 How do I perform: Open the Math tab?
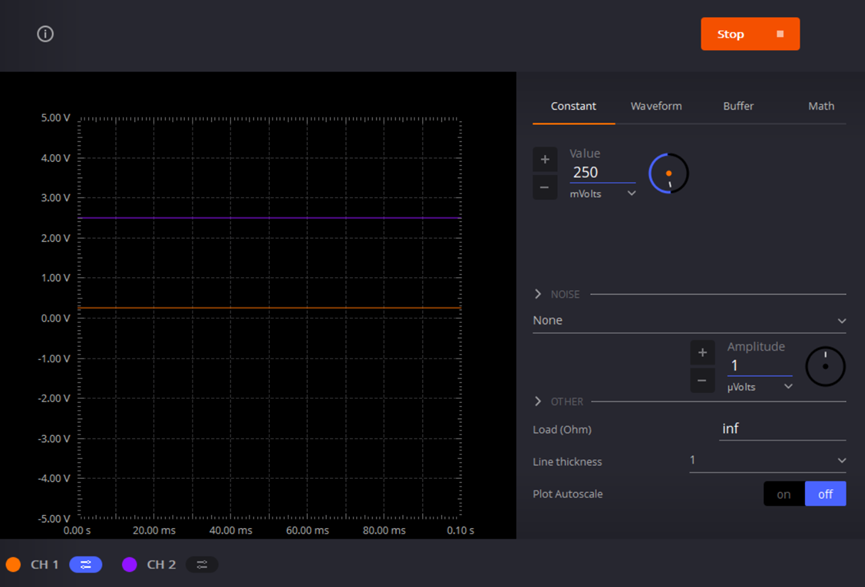[821, 106]
